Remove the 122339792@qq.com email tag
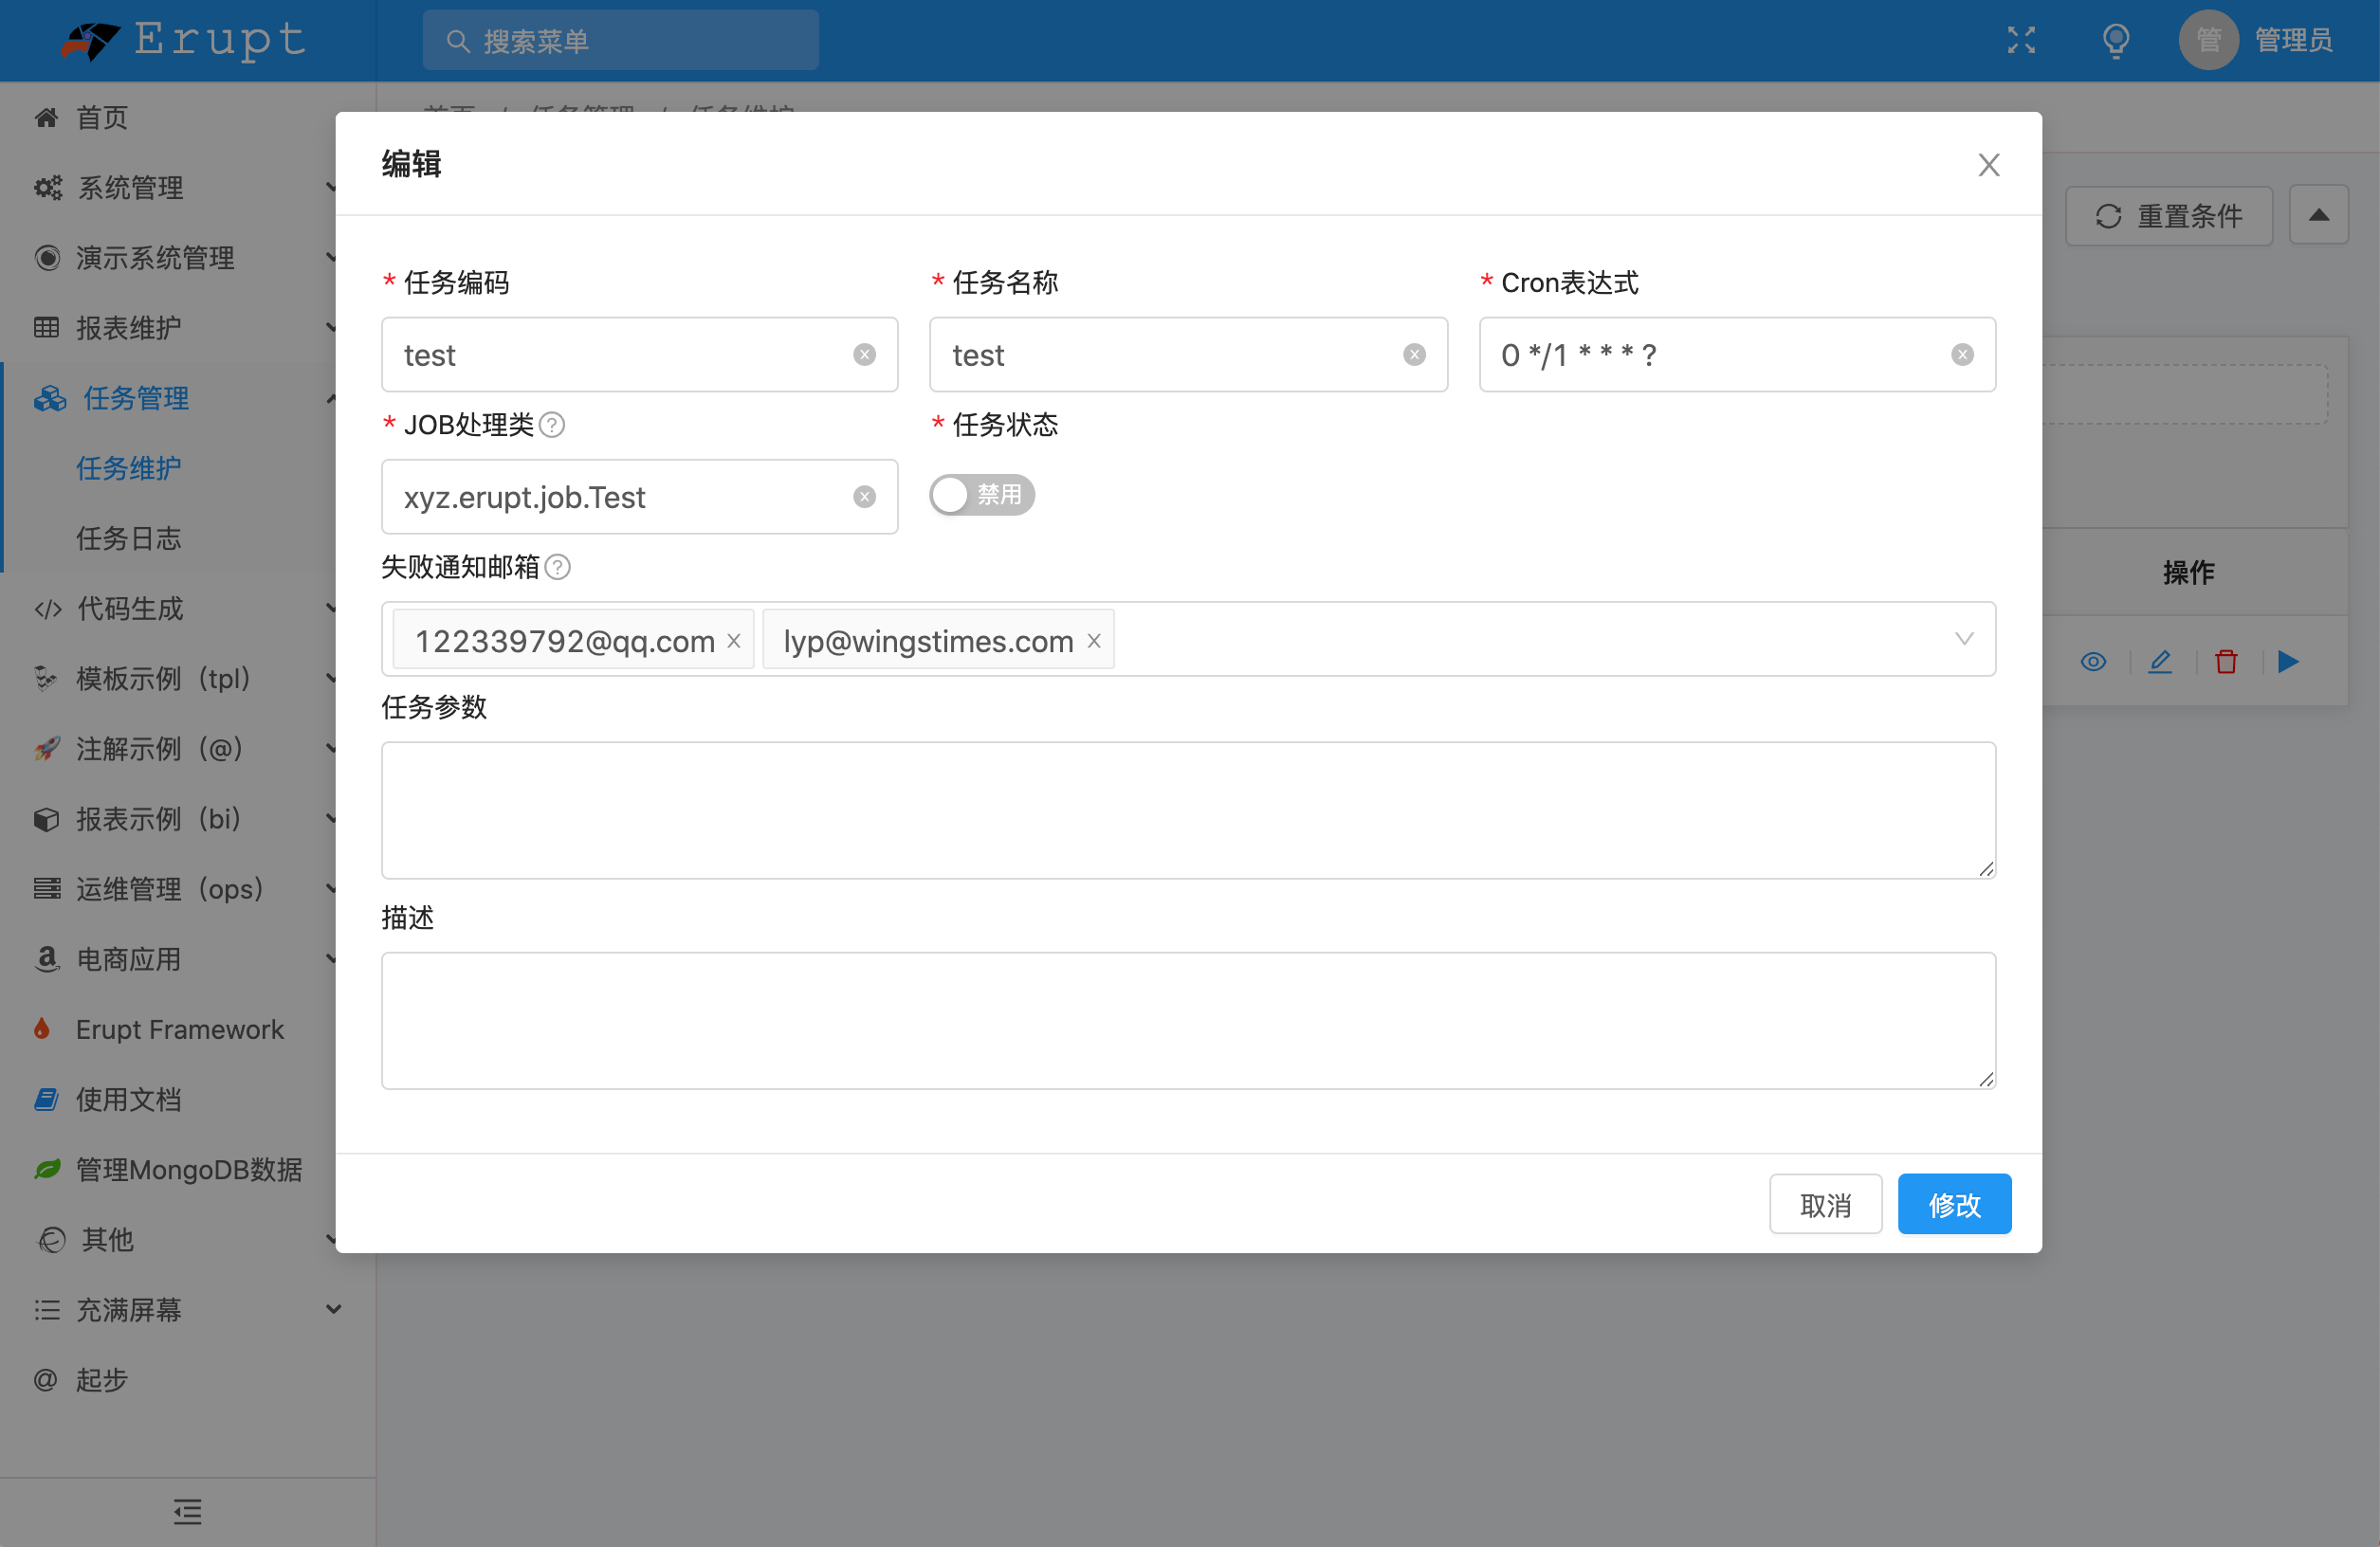The height and width of the screenshot is (1547, 2380). coord(734,641)
